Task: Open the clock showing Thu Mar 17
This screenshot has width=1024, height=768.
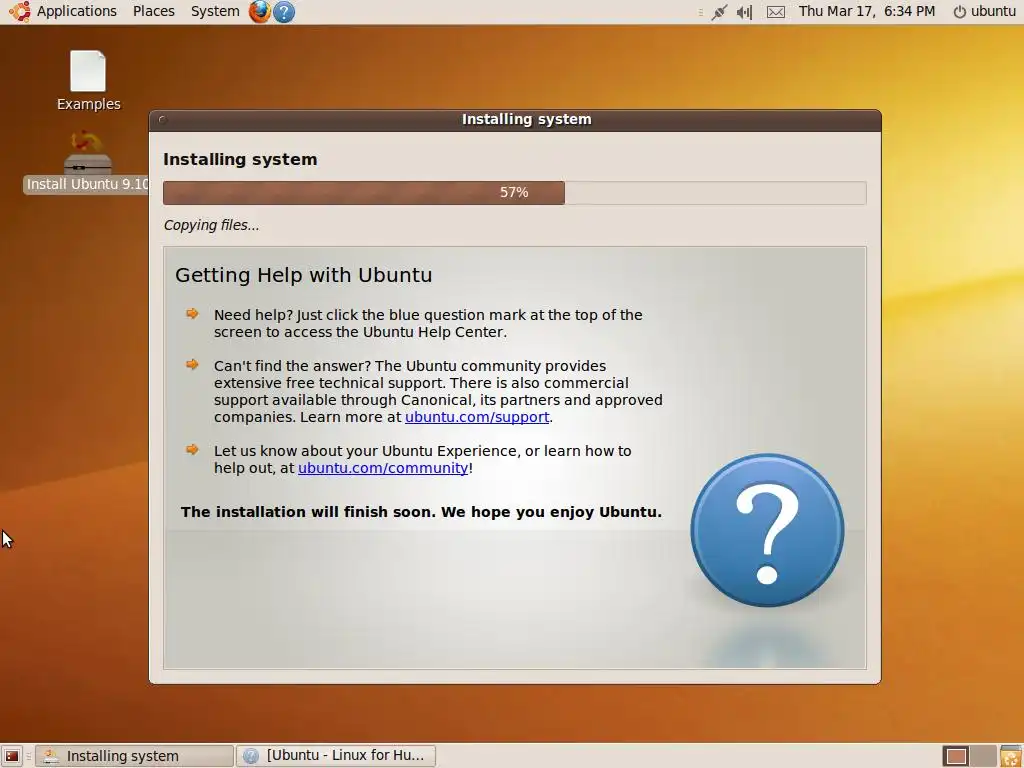Action: [867, 11]
